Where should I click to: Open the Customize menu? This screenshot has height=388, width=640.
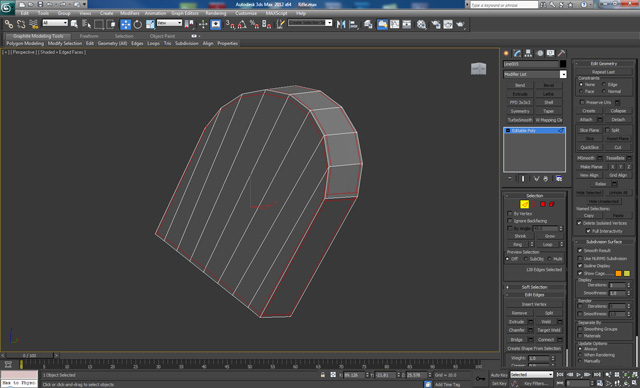(246, 13)
